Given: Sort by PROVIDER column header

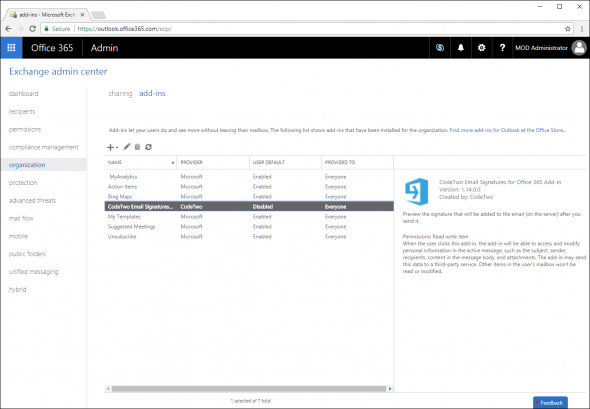Looking at the screenshot, I should click(213, 162).
